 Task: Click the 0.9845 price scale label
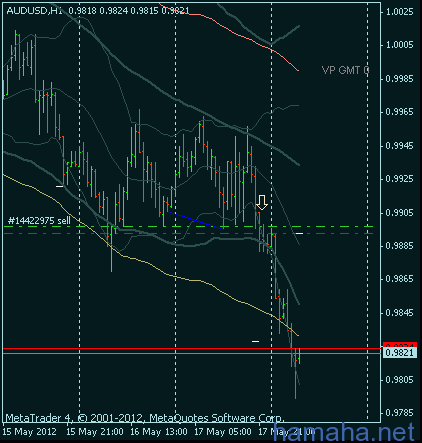pos(400,313)
